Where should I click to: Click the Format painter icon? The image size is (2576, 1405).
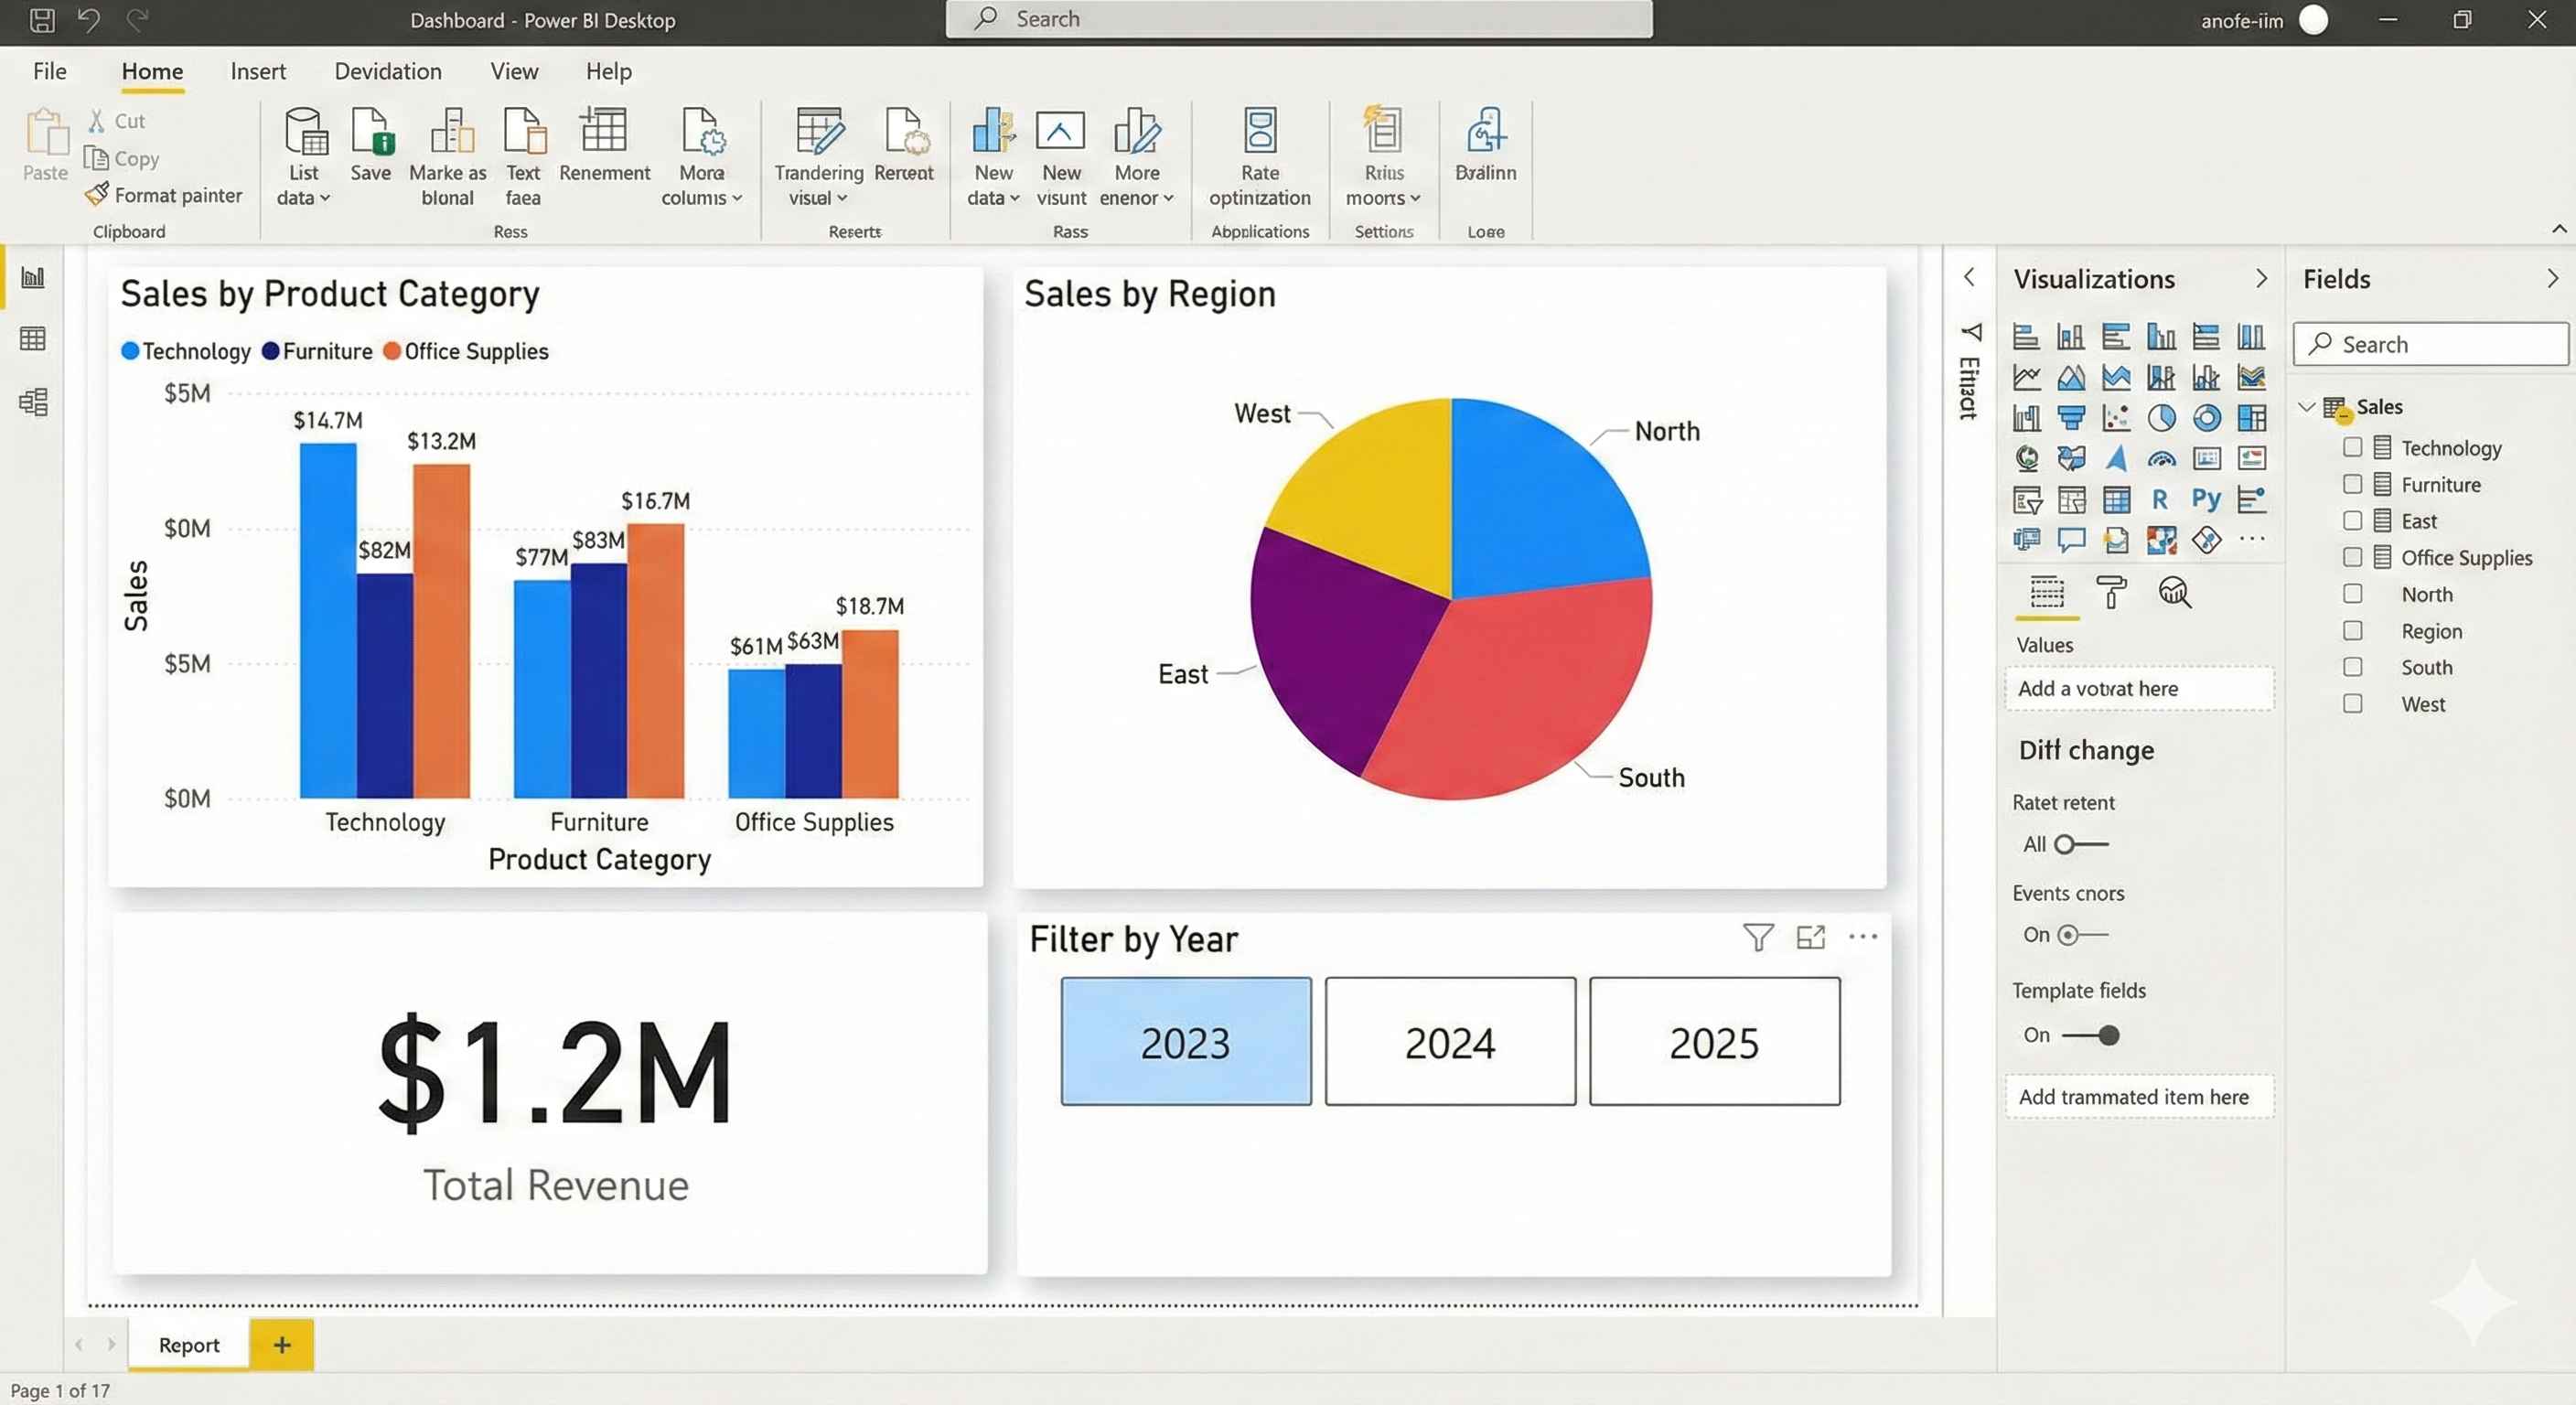pyautogui.click(x=97, y=195)
